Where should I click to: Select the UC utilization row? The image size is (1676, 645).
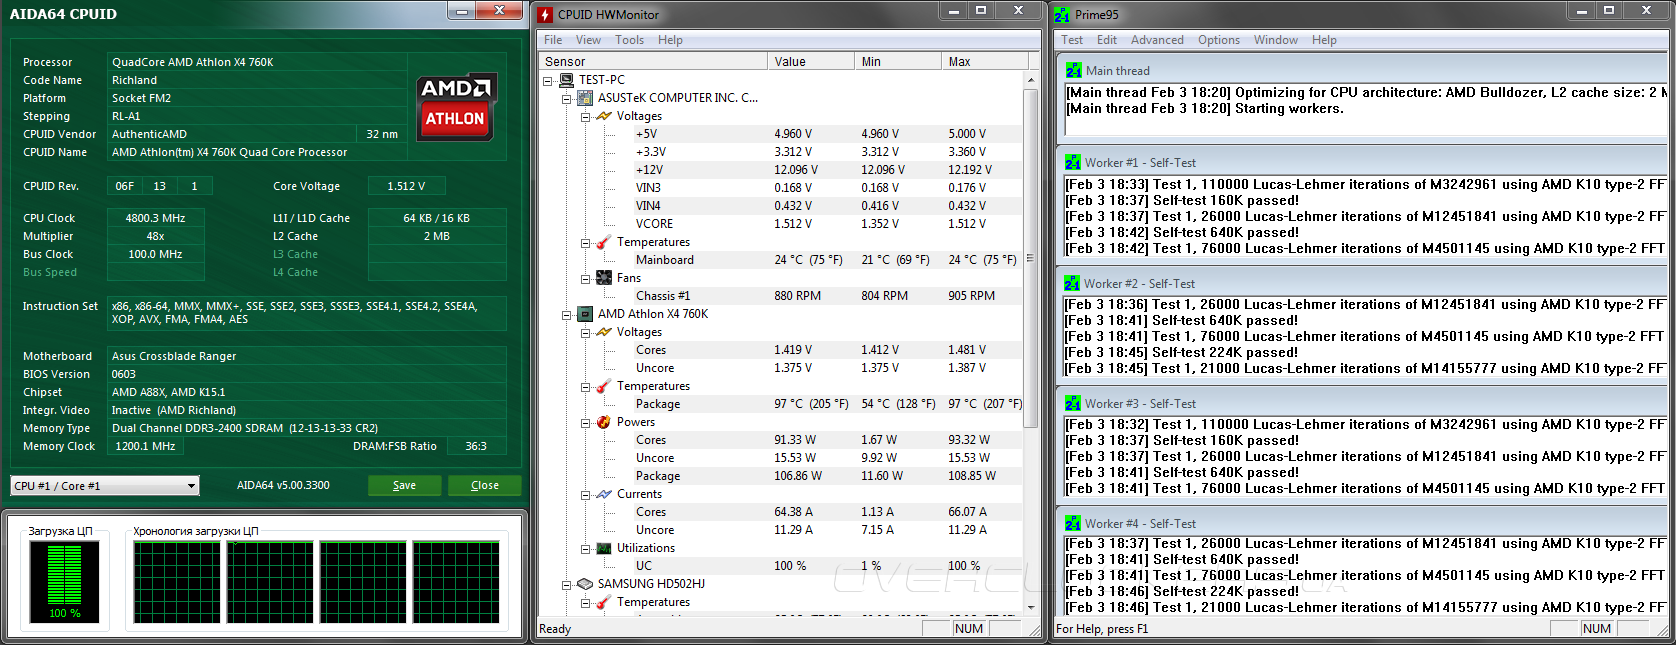pos(781,566)
